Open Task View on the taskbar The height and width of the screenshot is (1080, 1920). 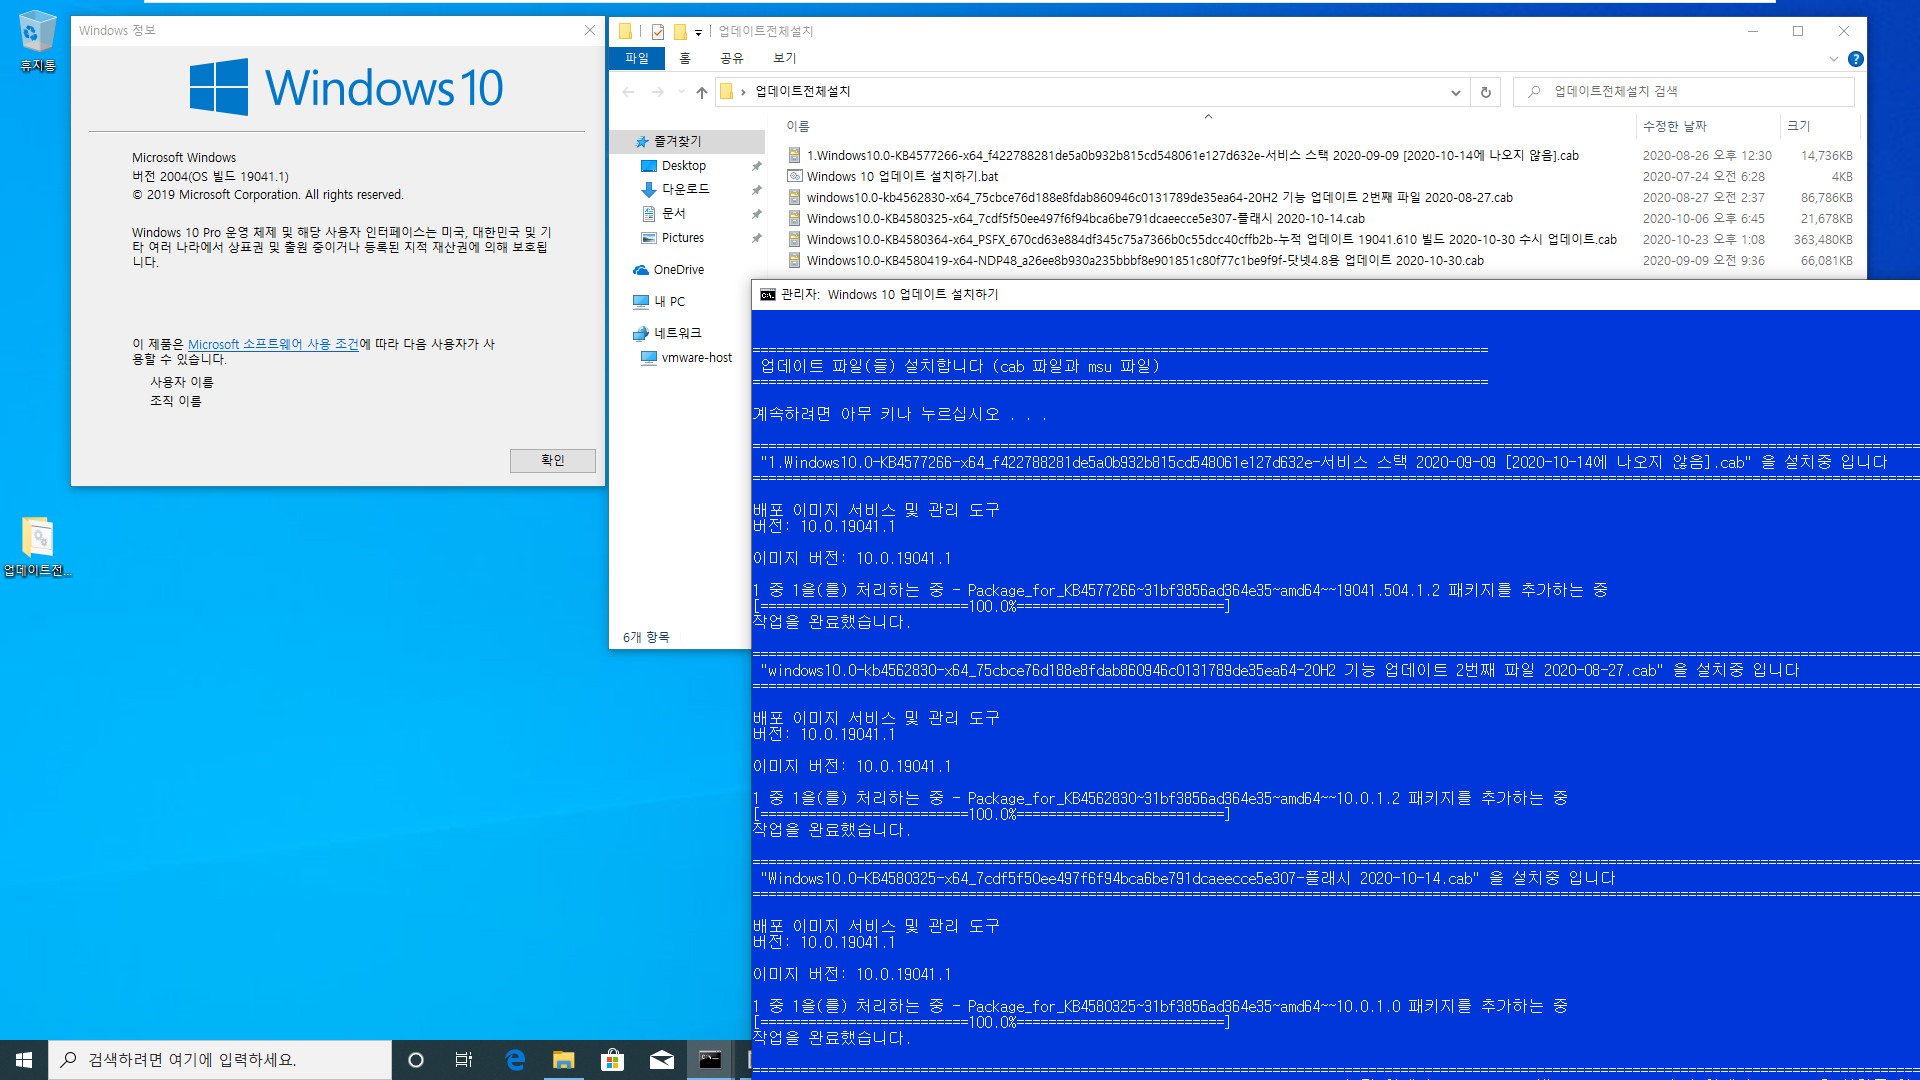click(x=464, y=1060)
